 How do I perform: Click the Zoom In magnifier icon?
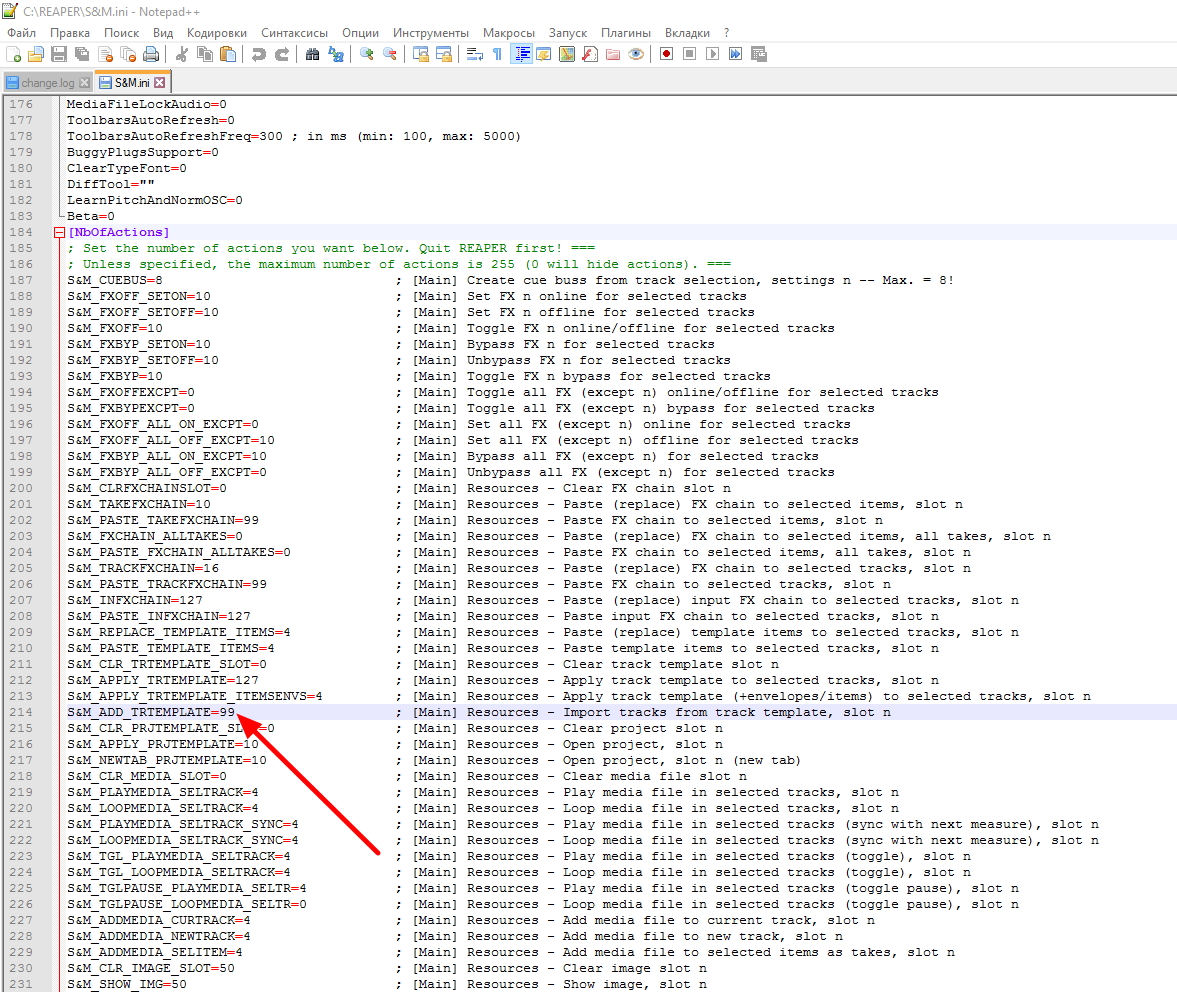tap(367, 54)
